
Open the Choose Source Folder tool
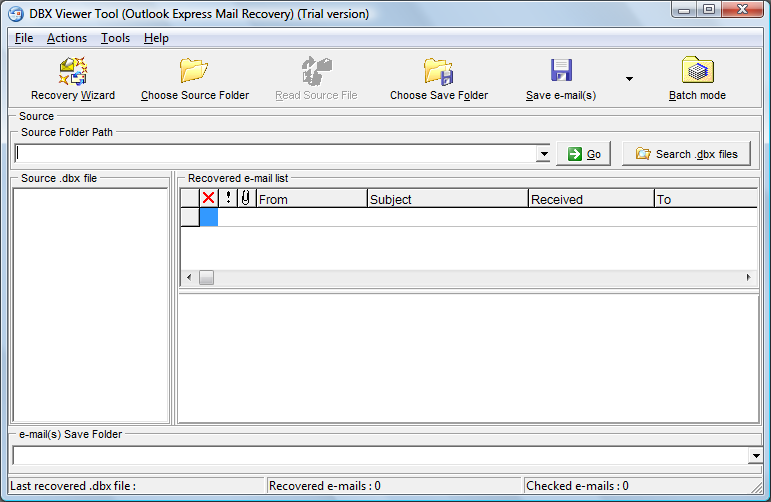195,79
